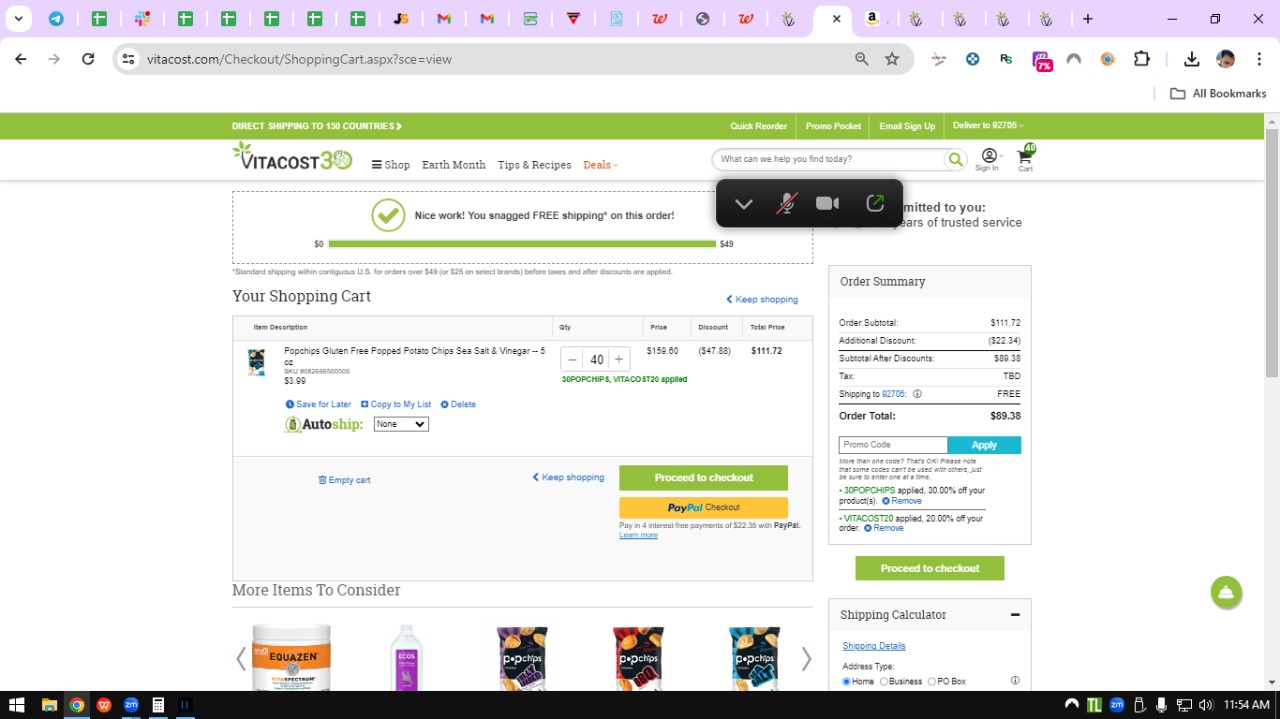Open the Shop menu

point(391,165)
